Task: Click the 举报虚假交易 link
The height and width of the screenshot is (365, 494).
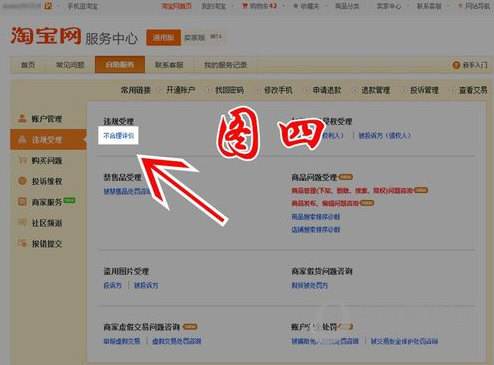Action: click(x=122, y=341)
